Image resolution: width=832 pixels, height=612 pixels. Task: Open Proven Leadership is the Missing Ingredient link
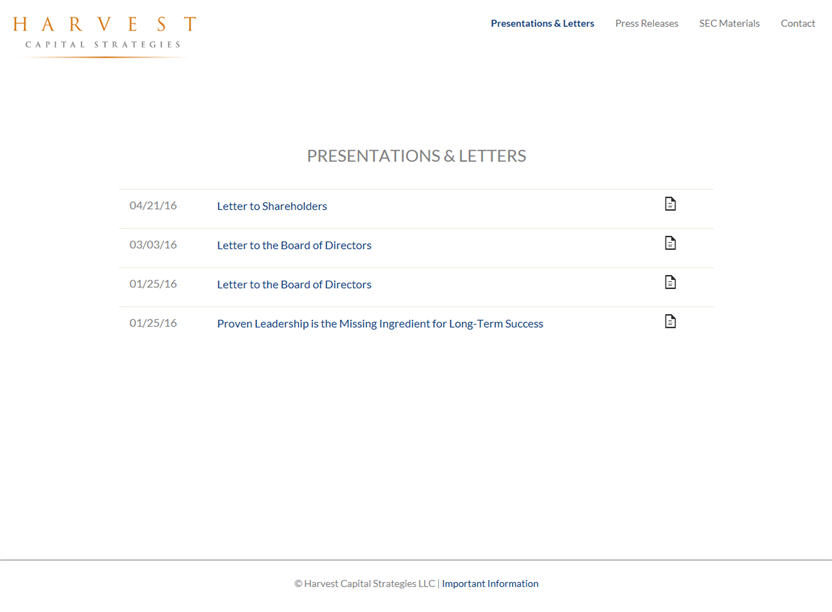click(x=380, y=323)
